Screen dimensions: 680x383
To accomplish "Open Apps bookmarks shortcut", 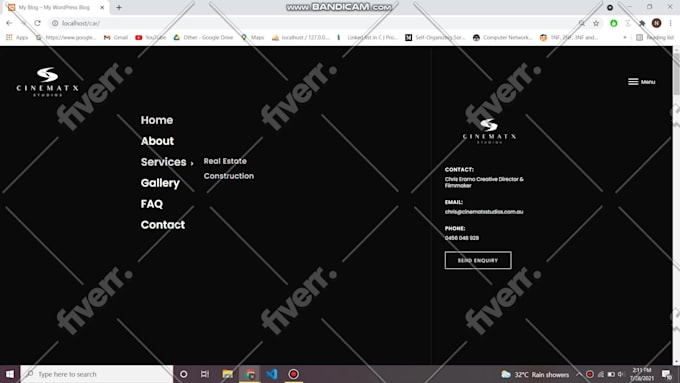I will click(x=17, y=37).
